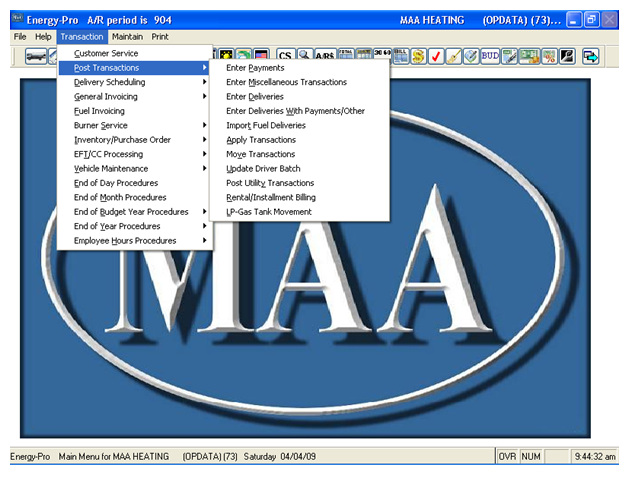
Task: Click the gold dollar sign toolbar icon
Action: click(x=418, y=56)
